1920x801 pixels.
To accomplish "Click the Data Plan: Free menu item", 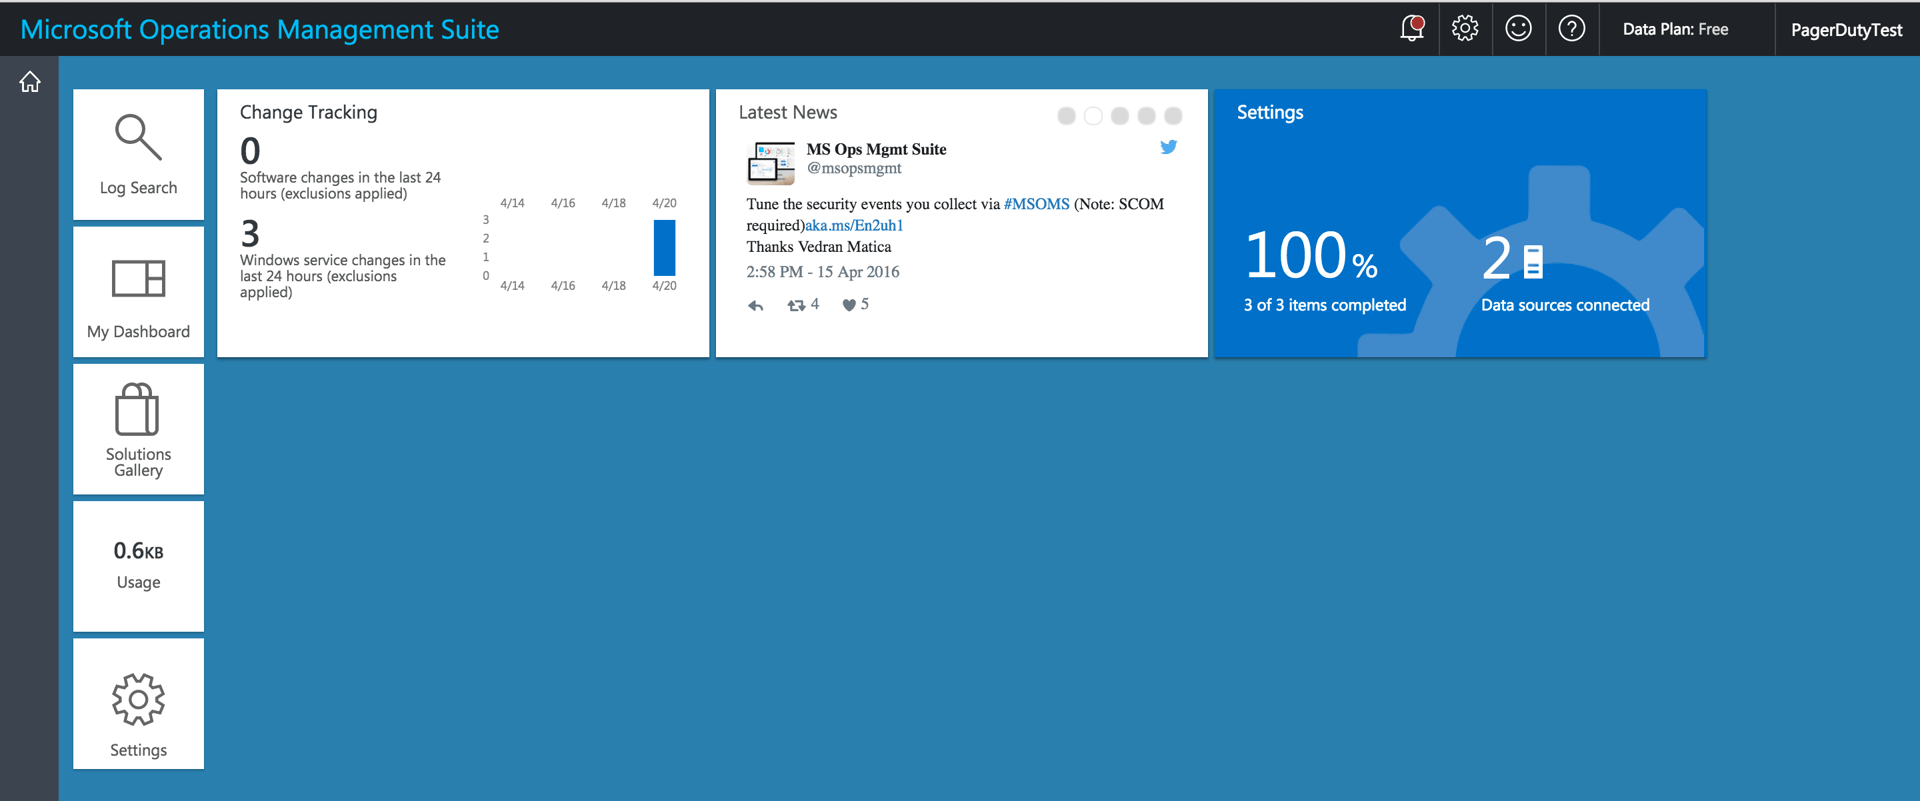I will coord(1675,29).
